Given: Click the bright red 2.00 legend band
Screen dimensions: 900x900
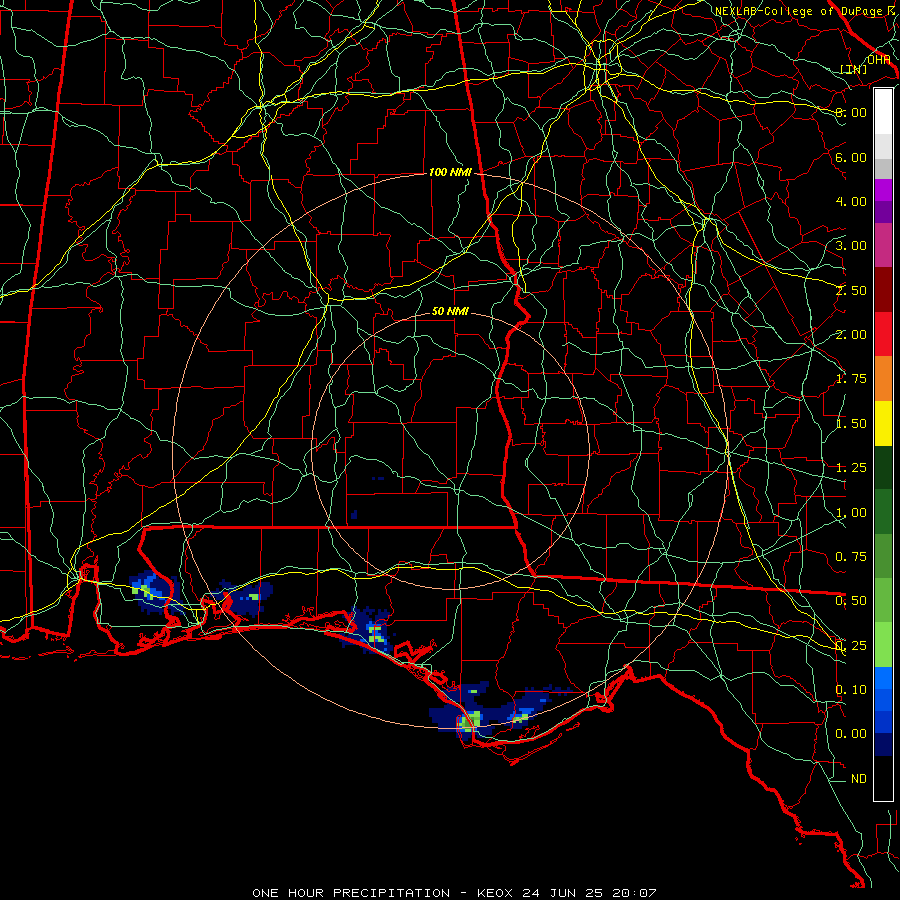Looking at the screenshot, I should (883, 334).
